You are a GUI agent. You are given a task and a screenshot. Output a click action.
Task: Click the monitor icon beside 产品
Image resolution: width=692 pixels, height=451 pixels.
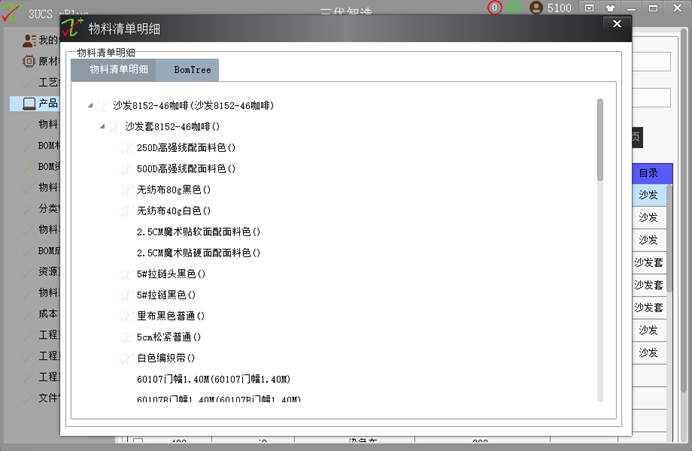click(x=29, y=104)
